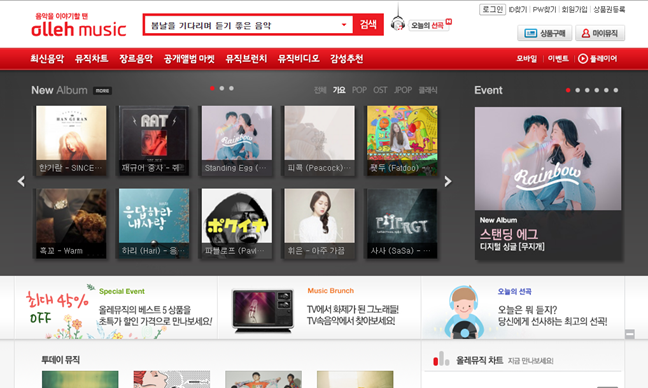Click the search text input field
This screenshot has width=648, height=388.
tap(242, 25)
